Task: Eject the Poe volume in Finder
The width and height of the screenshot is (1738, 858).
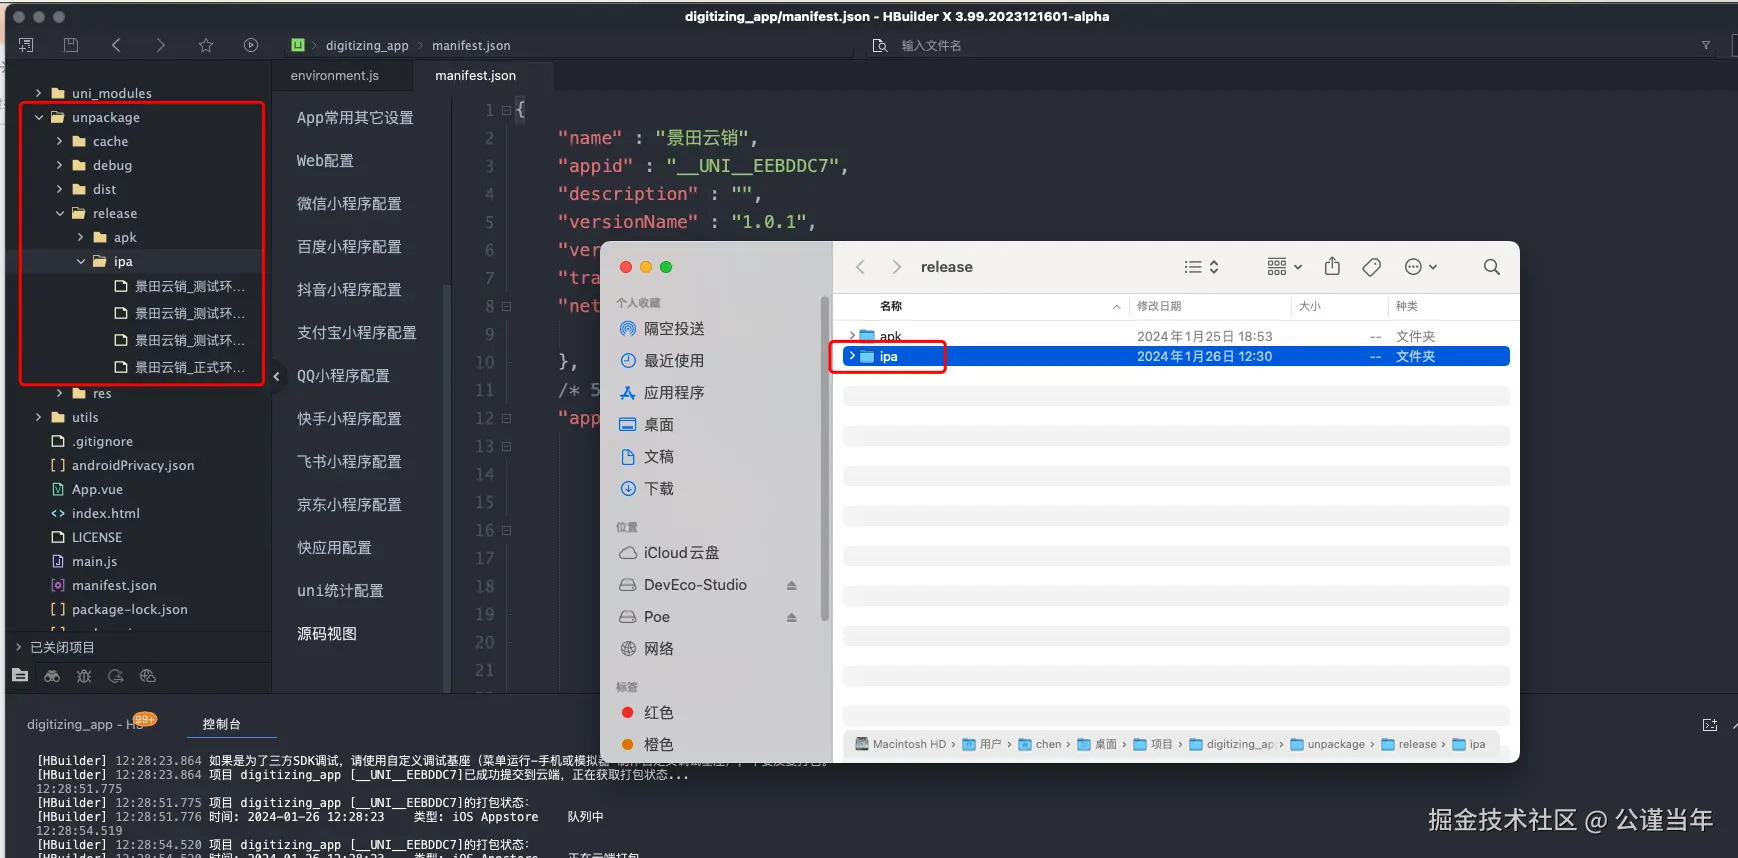Action: point(791,617)
